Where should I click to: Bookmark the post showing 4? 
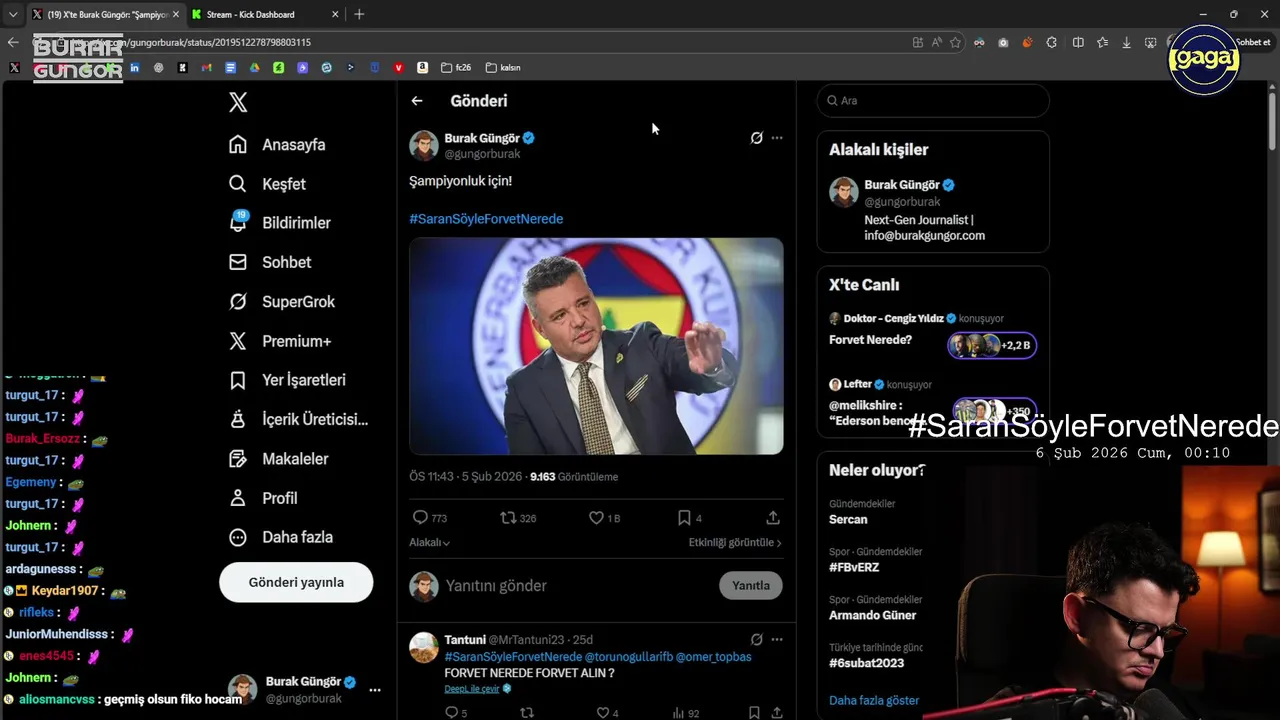click(x=684, y=518)
